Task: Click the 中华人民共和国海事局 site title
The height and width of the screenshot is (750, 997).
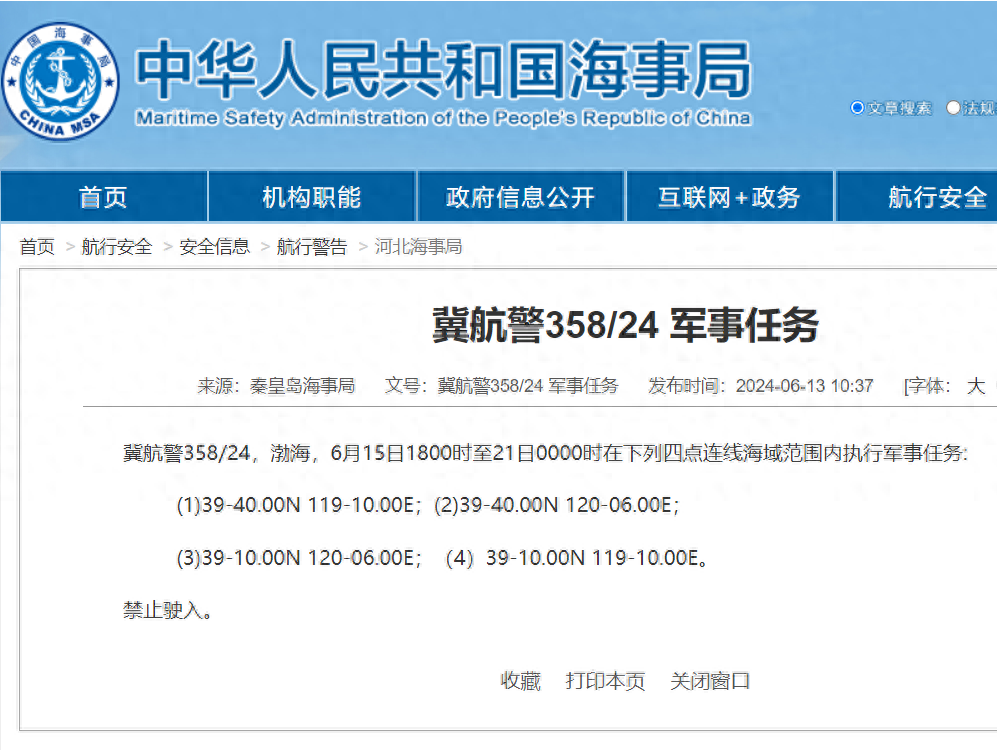Action: 443,69
